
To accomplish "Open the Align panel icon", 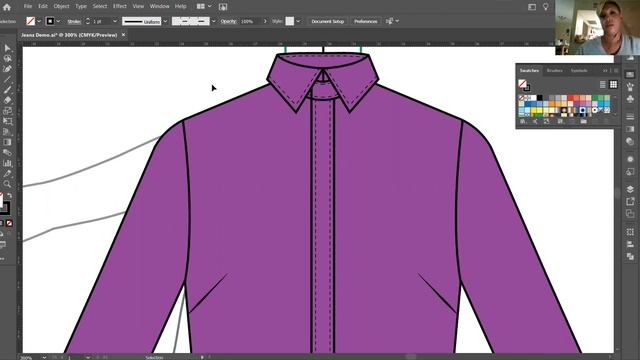I will 630,244.
